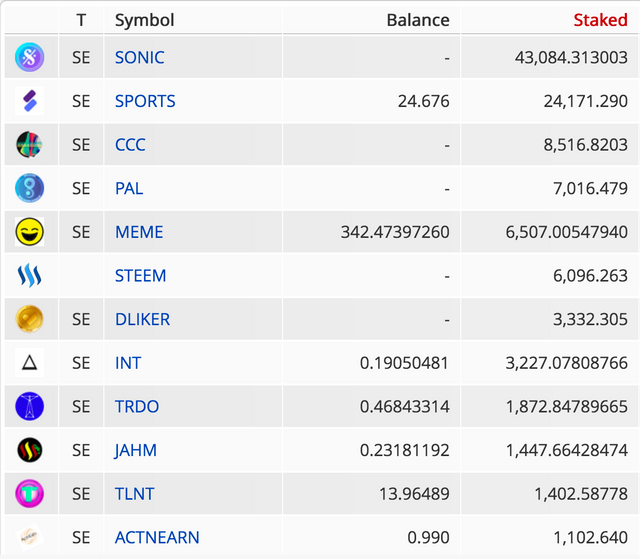The image size is (640, 559).
Task: Click the STEEM logo icon
Action: tap(29, 275)
